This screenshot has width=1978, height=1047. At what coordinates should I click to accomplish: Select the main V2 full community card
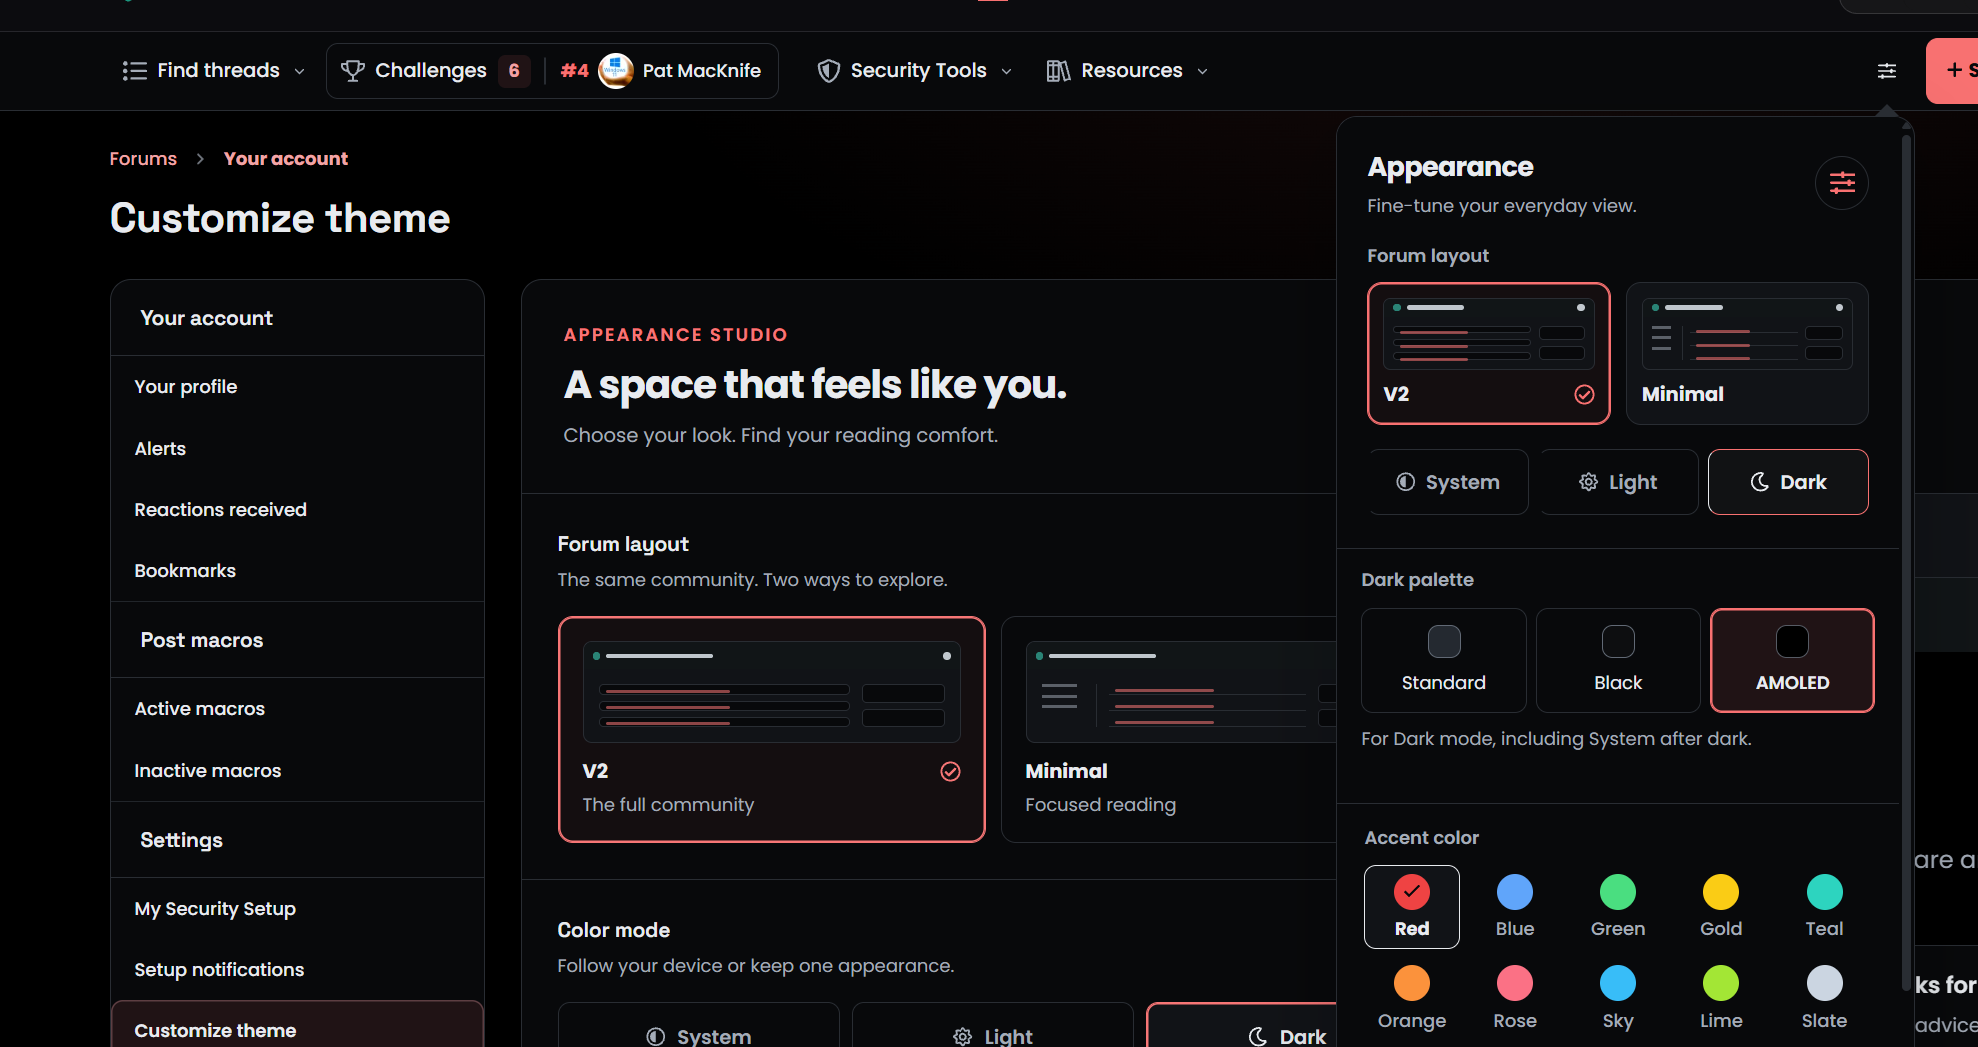click(772, 730)
